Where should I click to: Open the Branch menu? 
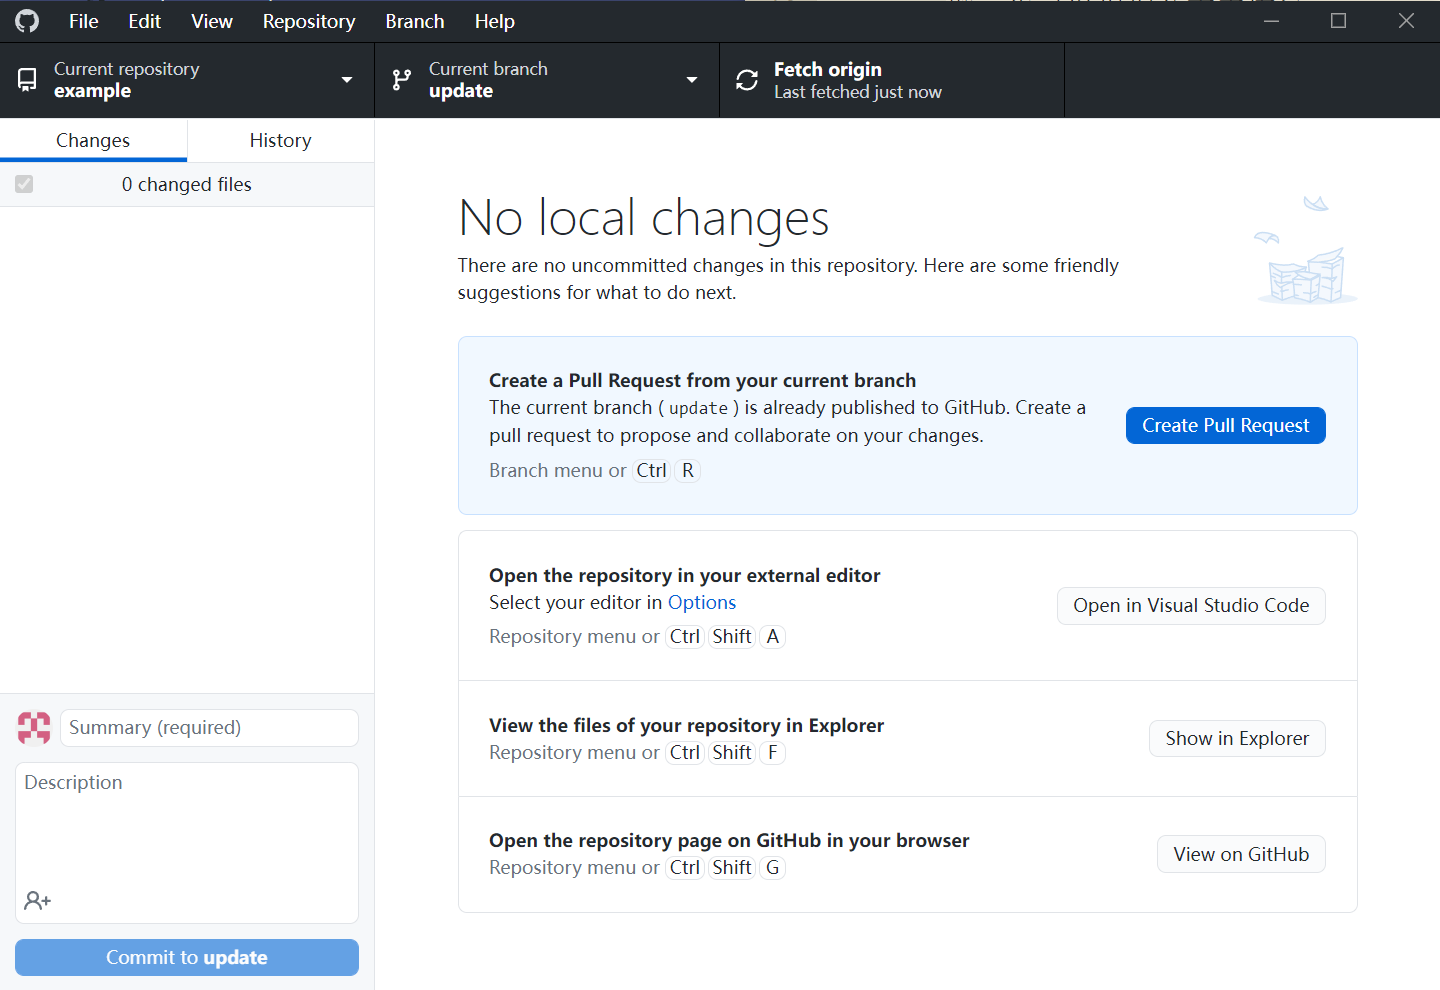pyautogui.click(x=414, y=21)
